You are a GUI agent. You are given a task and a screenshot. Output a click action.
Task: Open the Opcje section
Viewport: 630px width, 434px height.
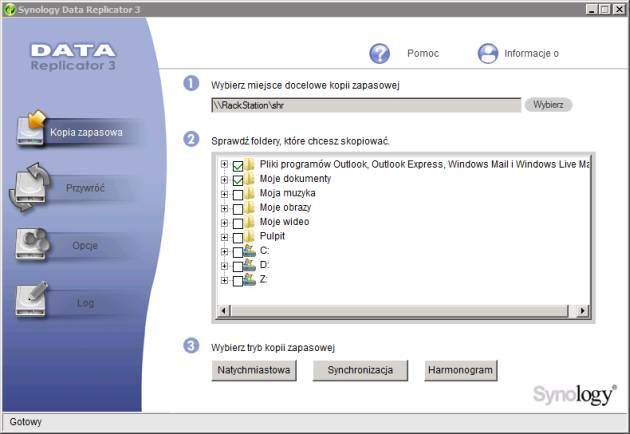pos(85,245)
